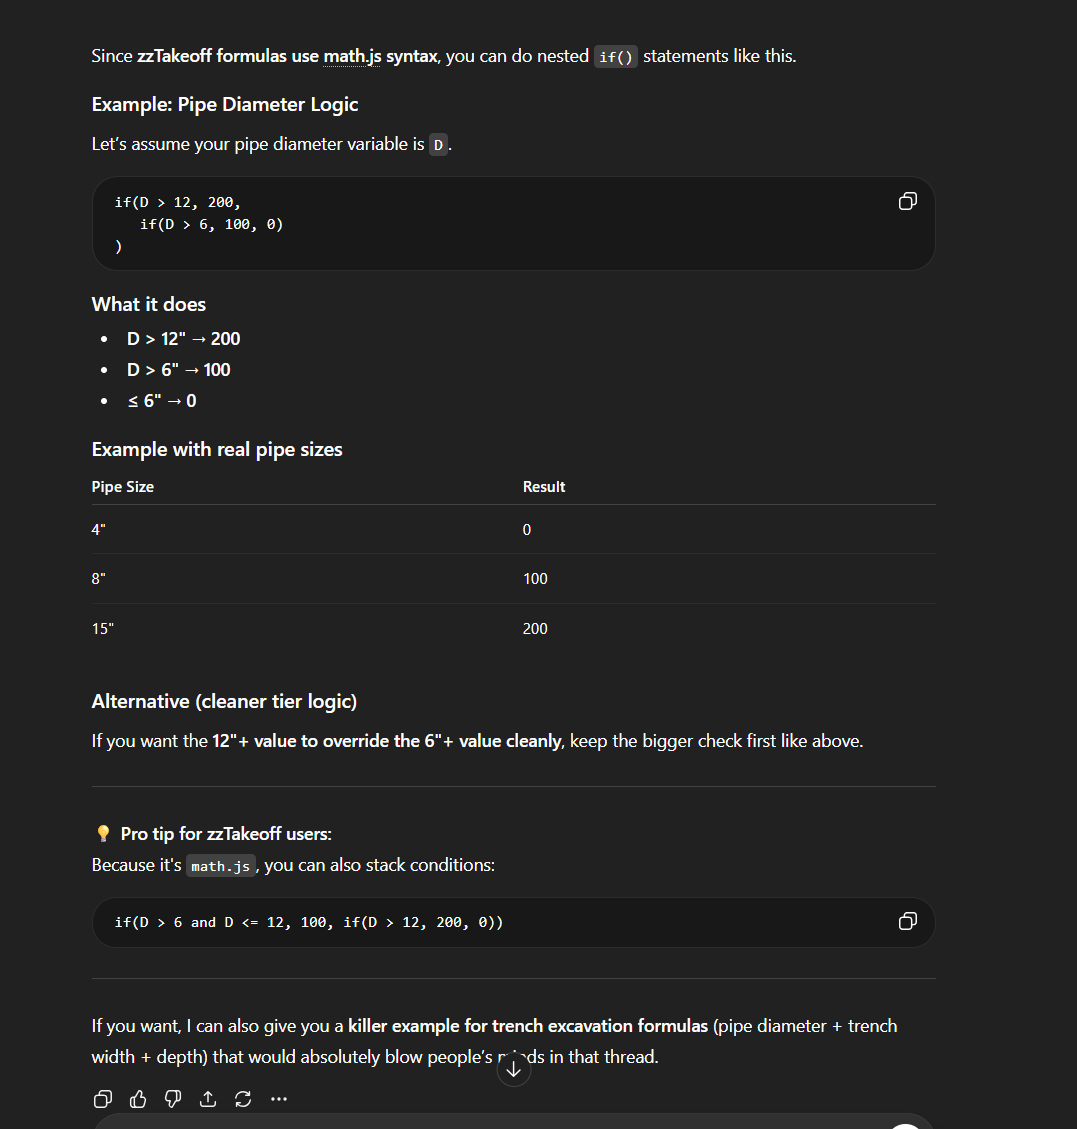
Task: Open the three-dot more actions menu
Action: pos(279,1099)
